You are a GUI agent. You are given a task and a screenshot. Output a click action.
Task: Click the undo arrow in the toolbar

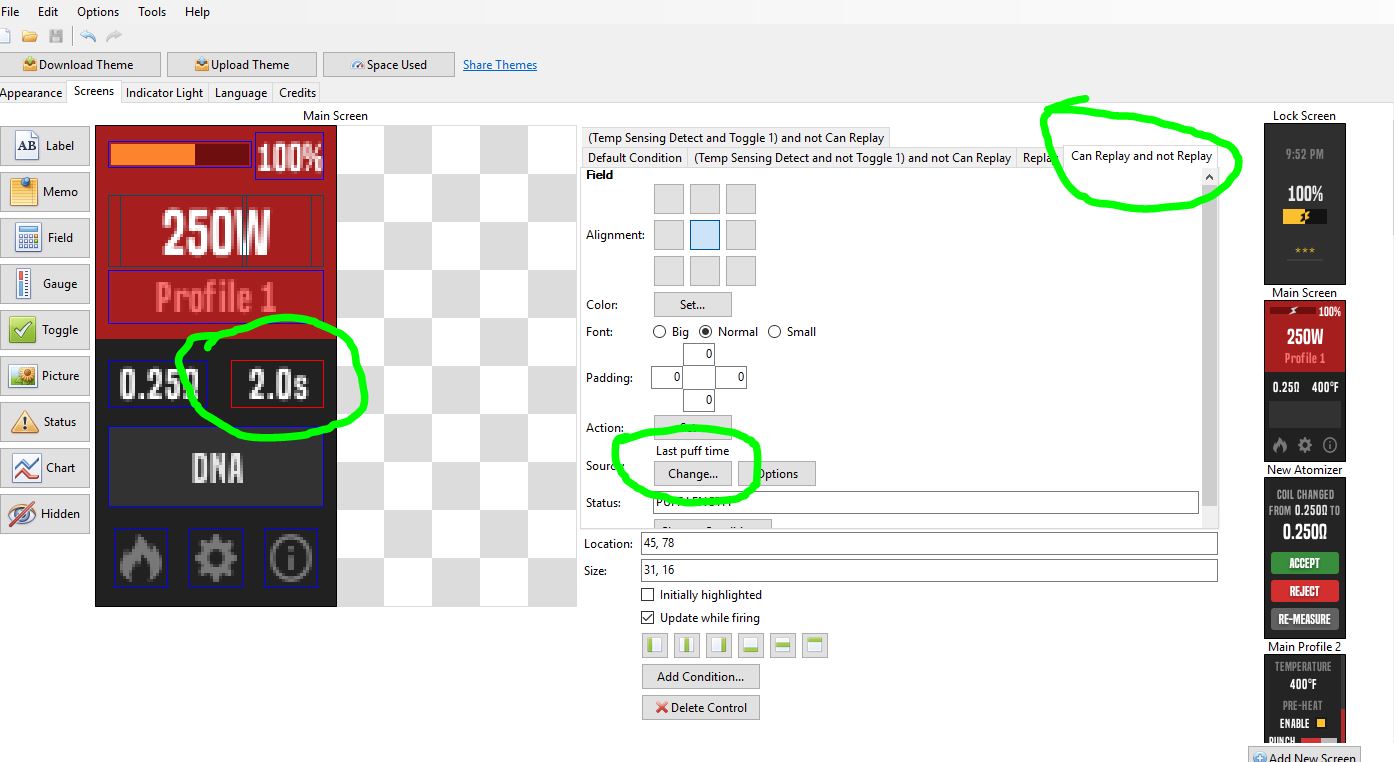click(88, 36)
